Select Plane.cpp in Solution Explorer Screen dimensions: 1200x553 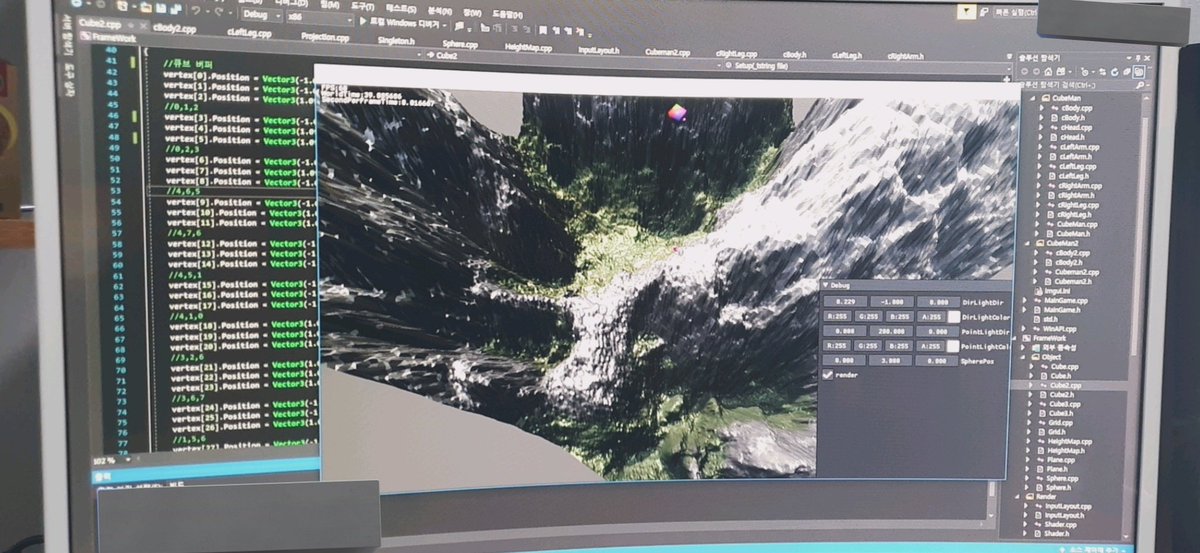(1060, 460)
